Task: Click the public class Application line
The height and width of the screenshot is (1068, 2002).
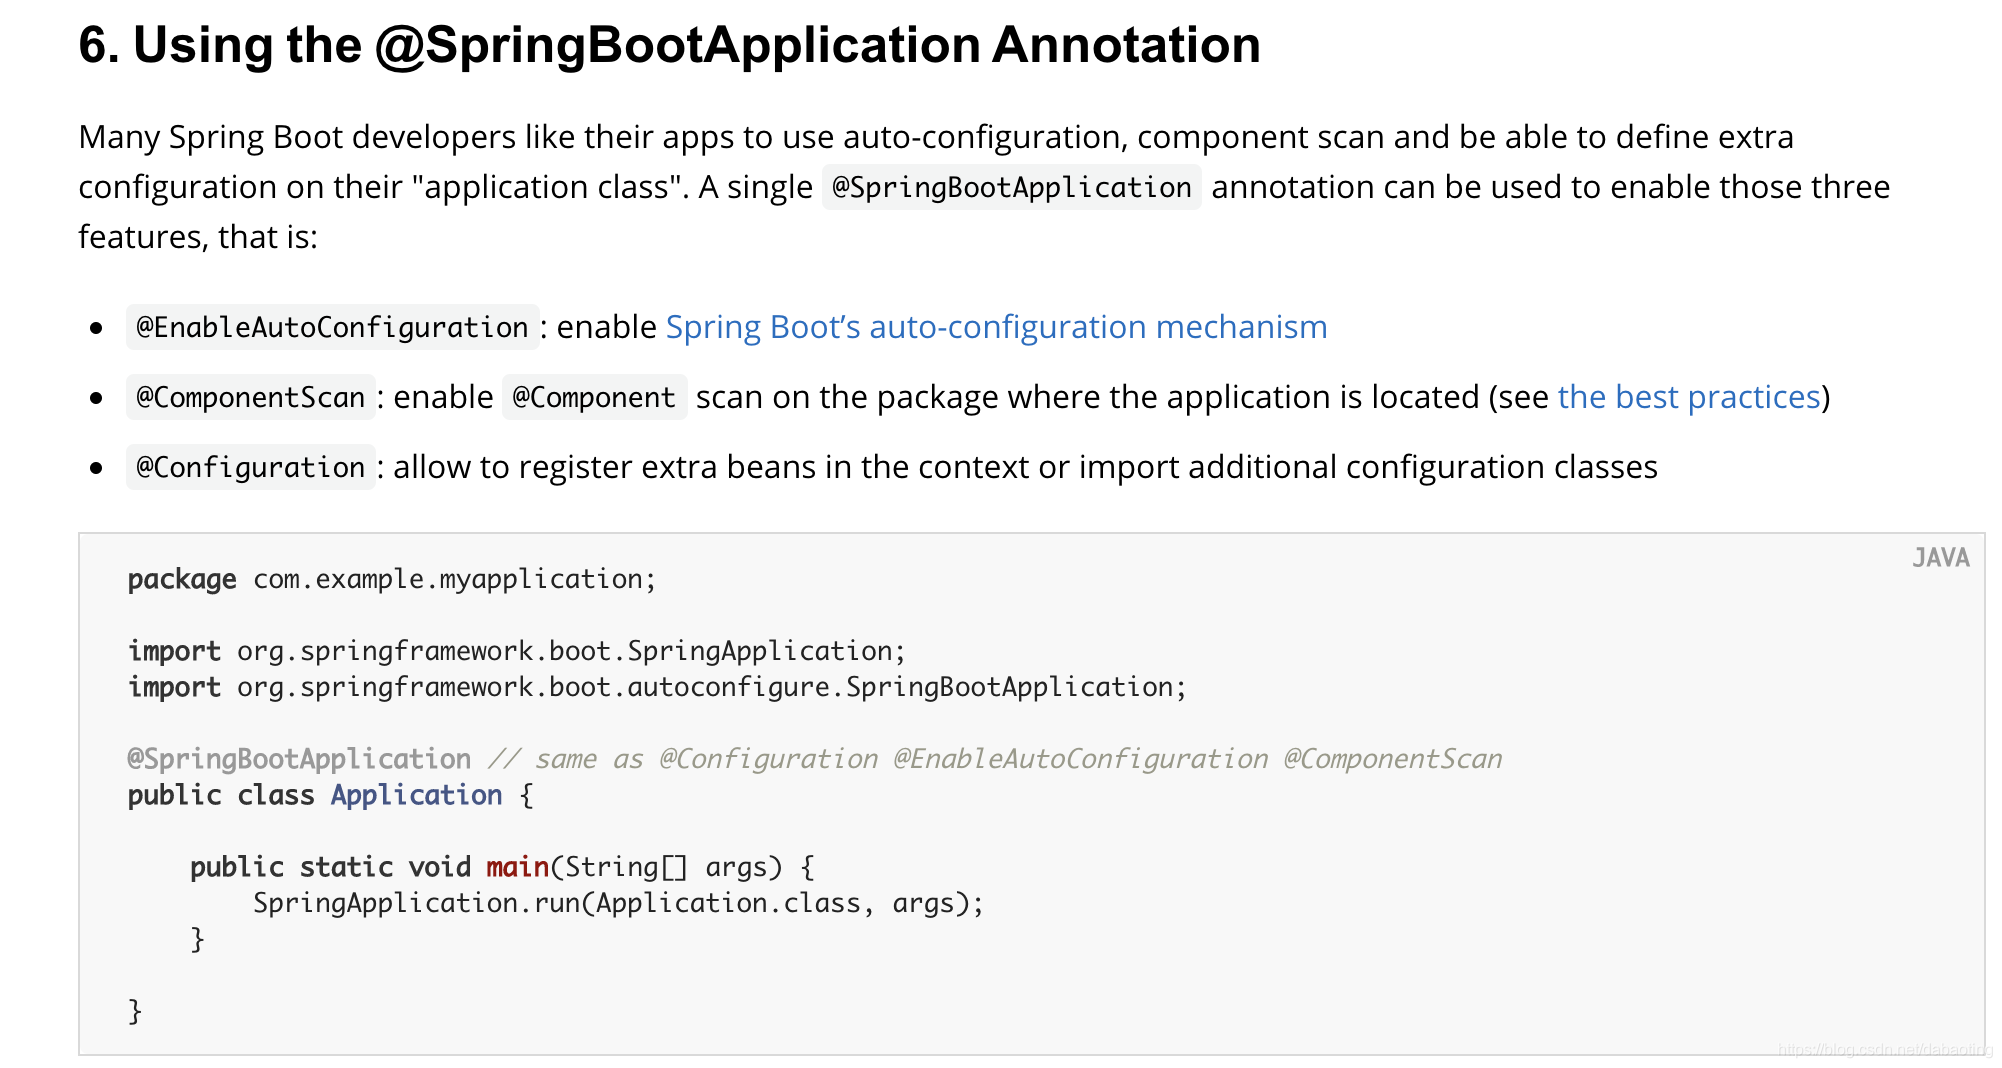Action: pyautogui.click(x=331, y=795)
